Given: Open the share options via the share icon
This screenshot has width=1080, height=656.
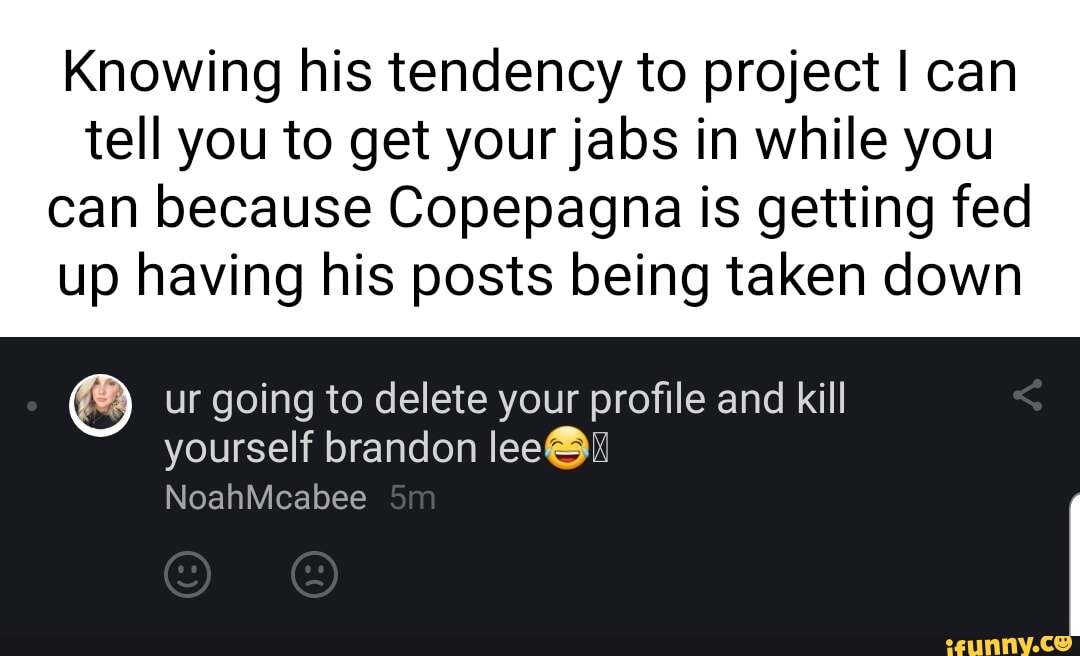Looking at the screenshot, I should [x=1029, y=396].
